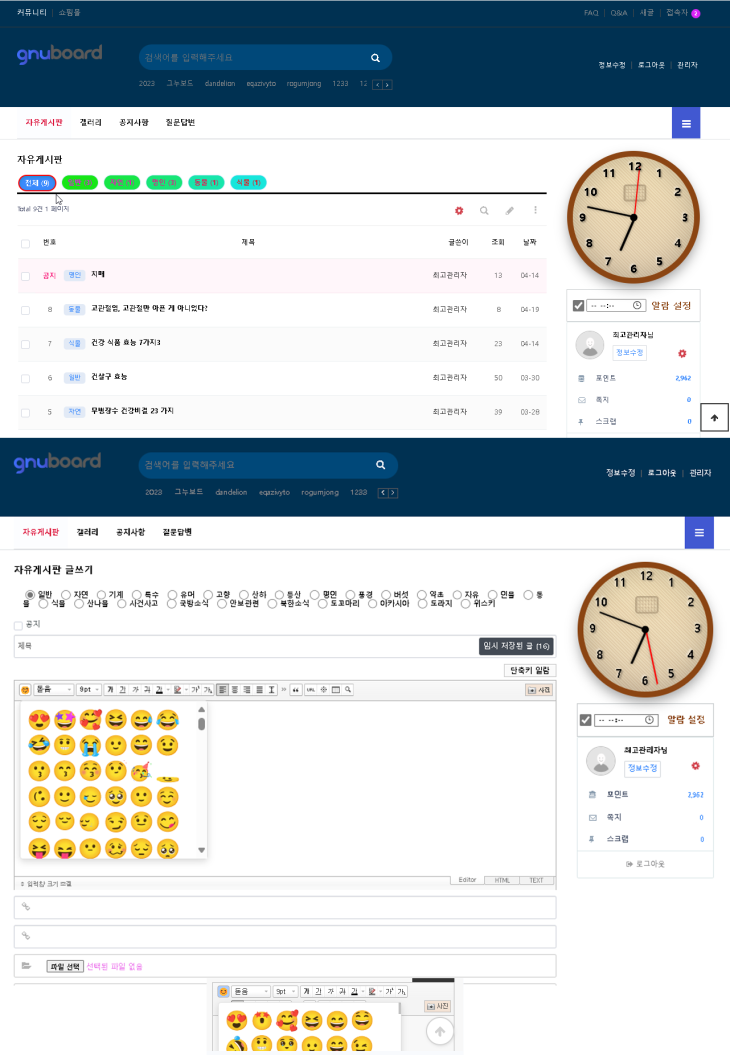Open the 새글 link in top bar
This screenshot has width=730, height=1055.
[647, 13]
